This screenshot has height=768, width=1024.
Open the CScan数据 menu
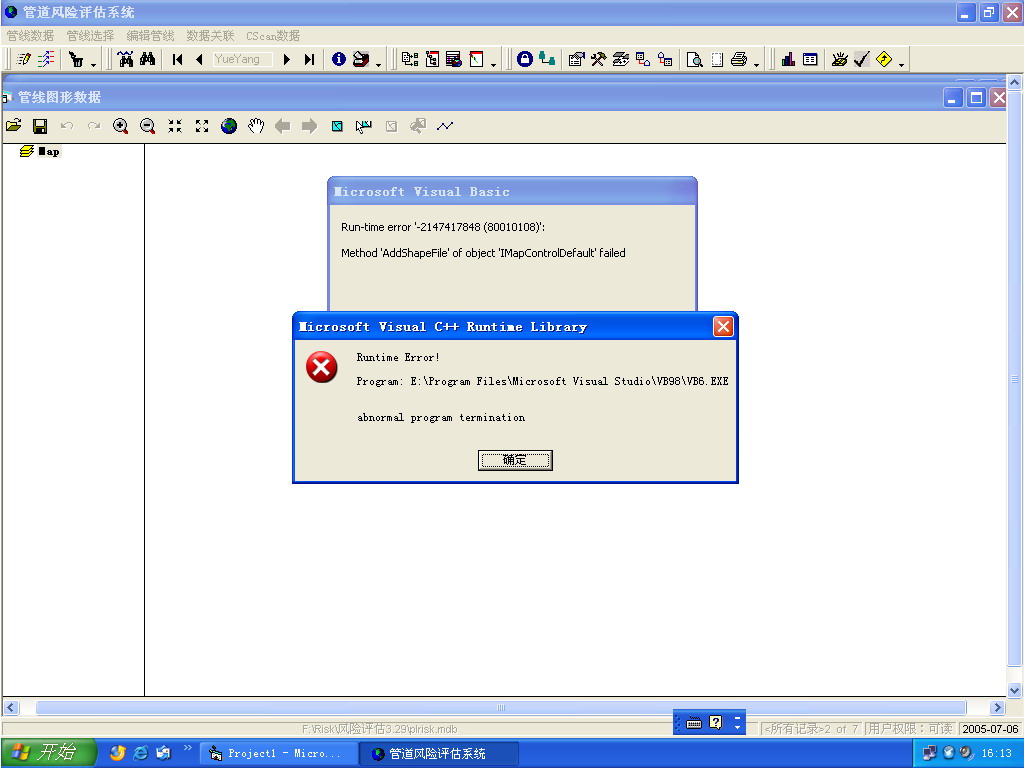click(x=273, y=36)
